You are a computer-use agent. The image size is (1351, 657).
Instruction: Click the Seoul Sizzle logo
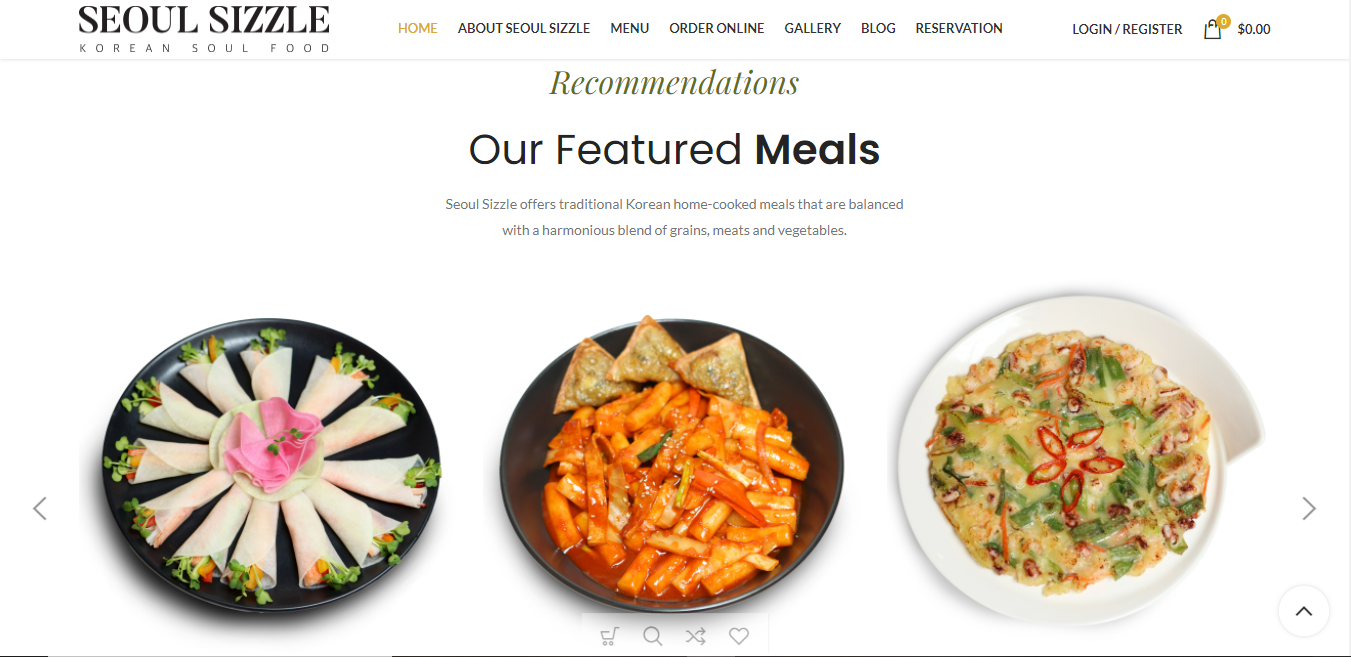coord(204,28)
